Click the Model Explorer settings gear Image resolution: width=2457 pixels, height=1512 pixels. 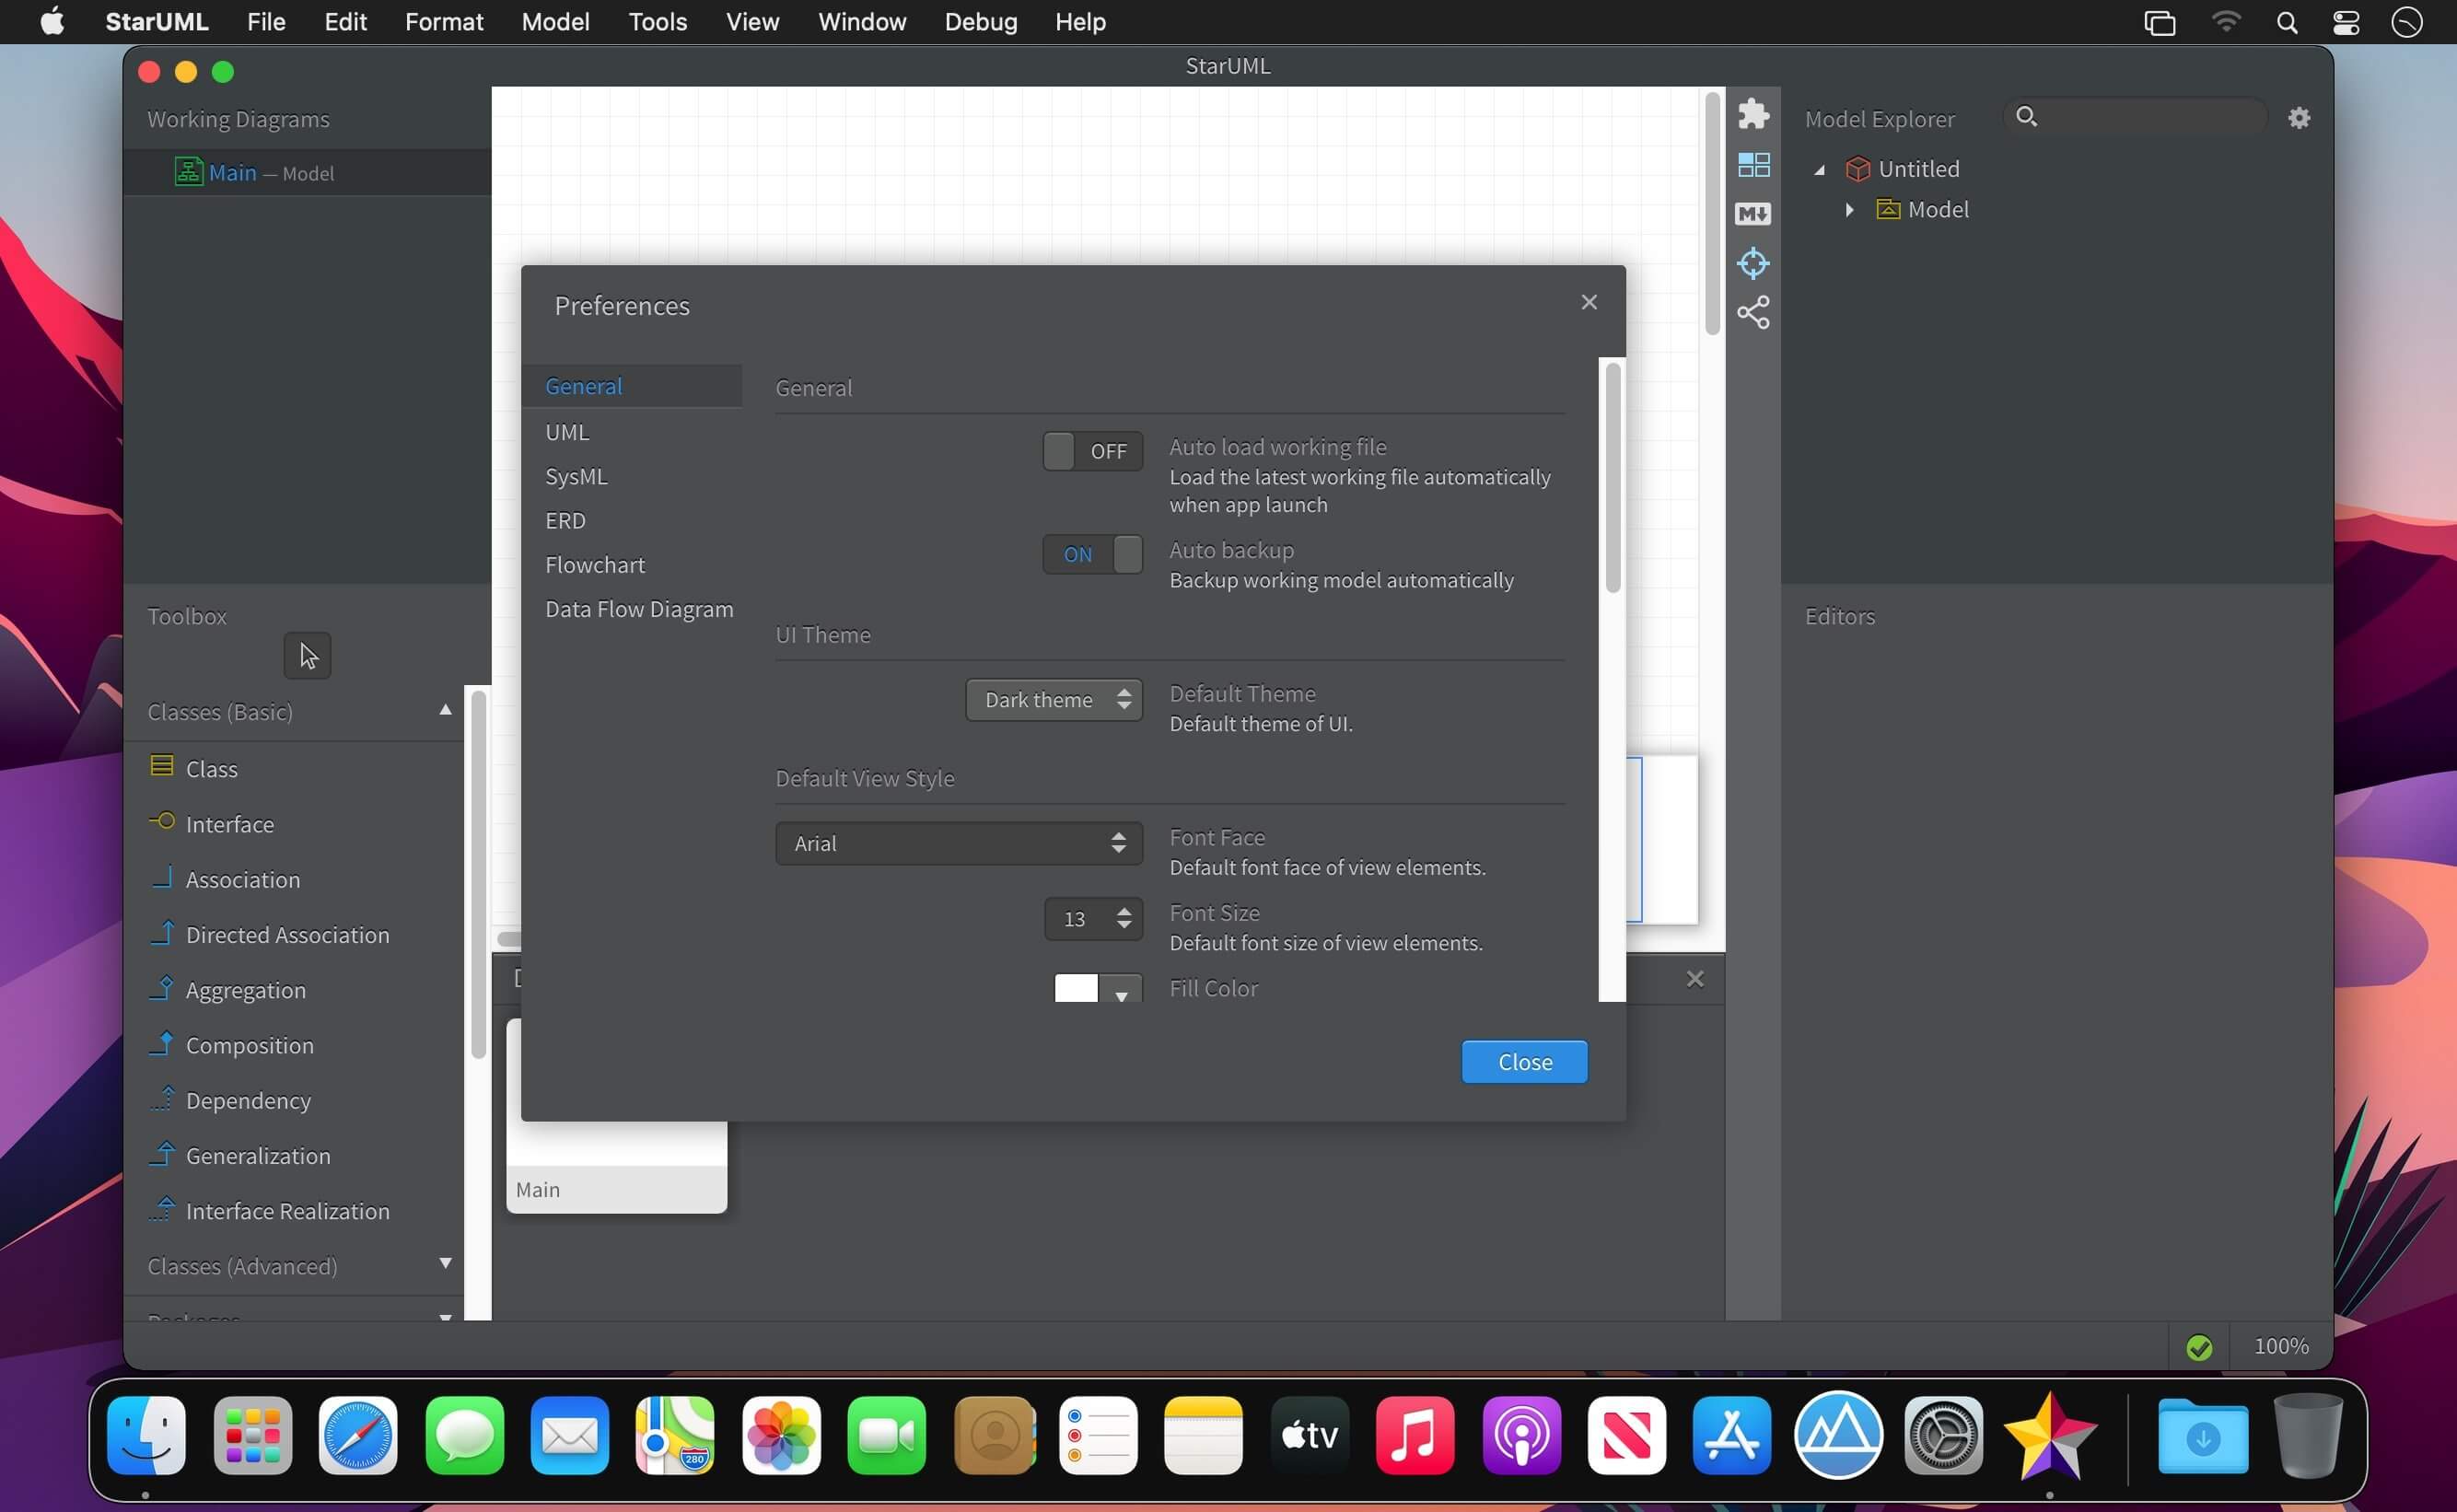2299,118
